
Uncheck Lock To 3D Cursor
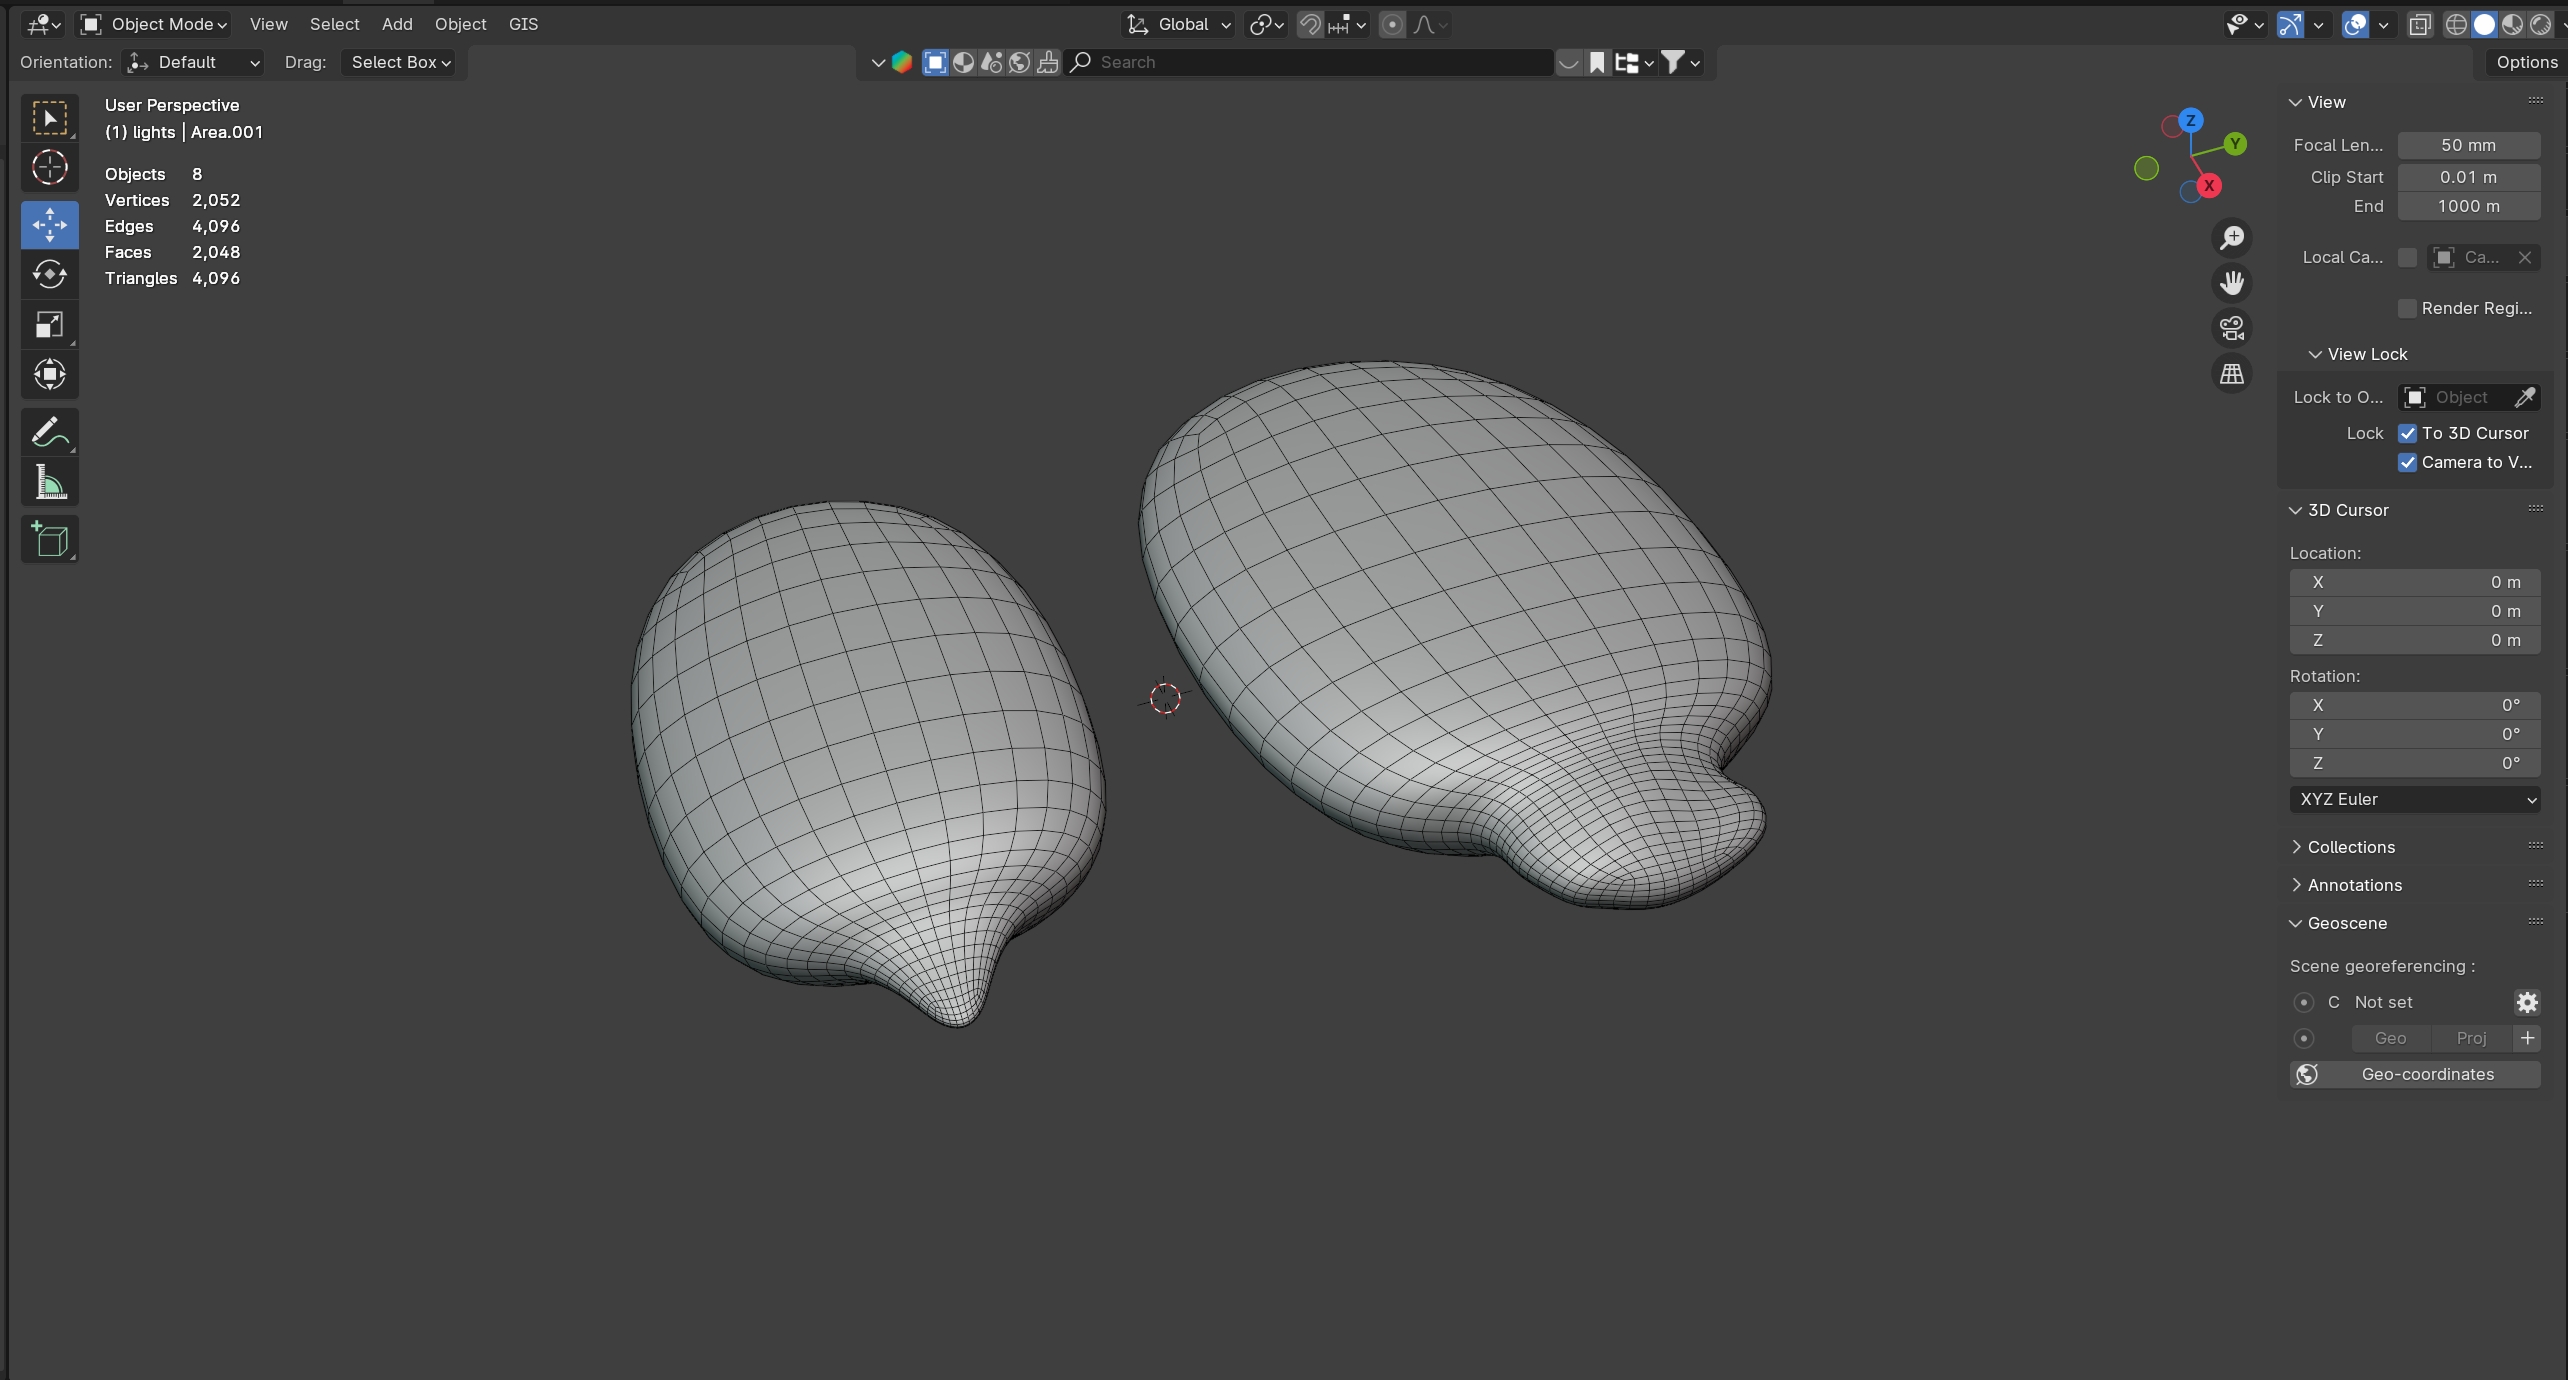pyautogui.click(x=2408, y=433)
